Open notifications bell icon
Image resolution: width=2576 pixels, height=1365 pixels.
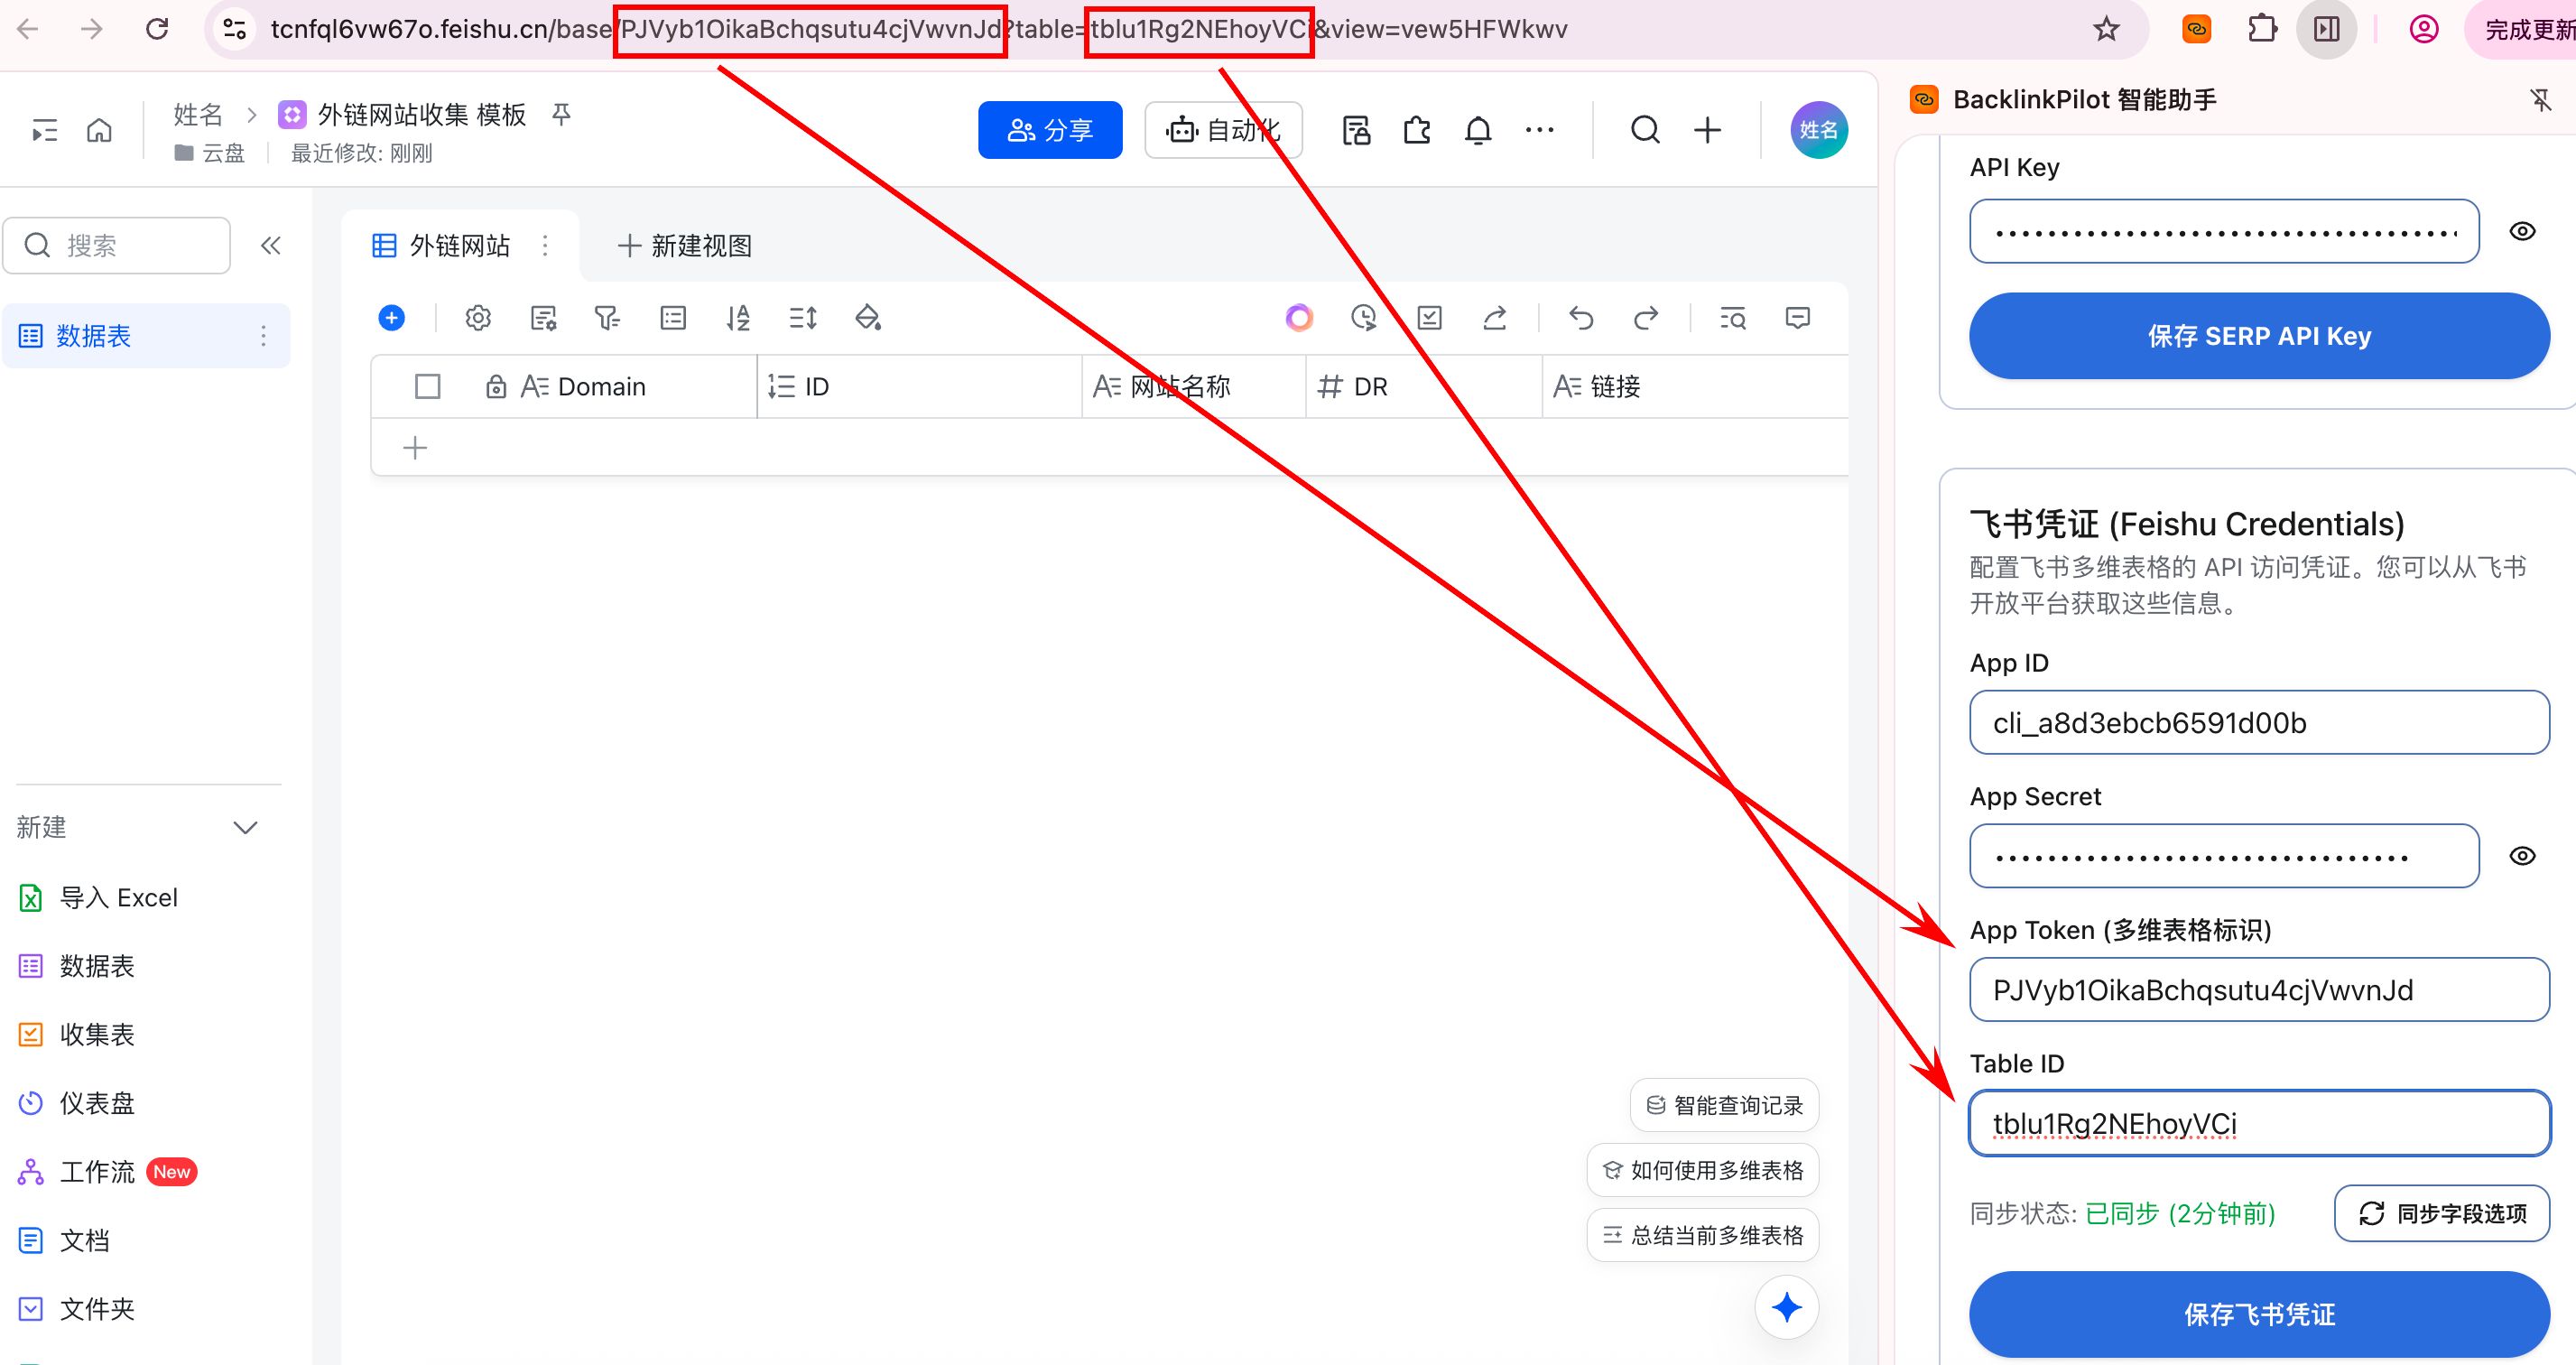pos(1478,130)
